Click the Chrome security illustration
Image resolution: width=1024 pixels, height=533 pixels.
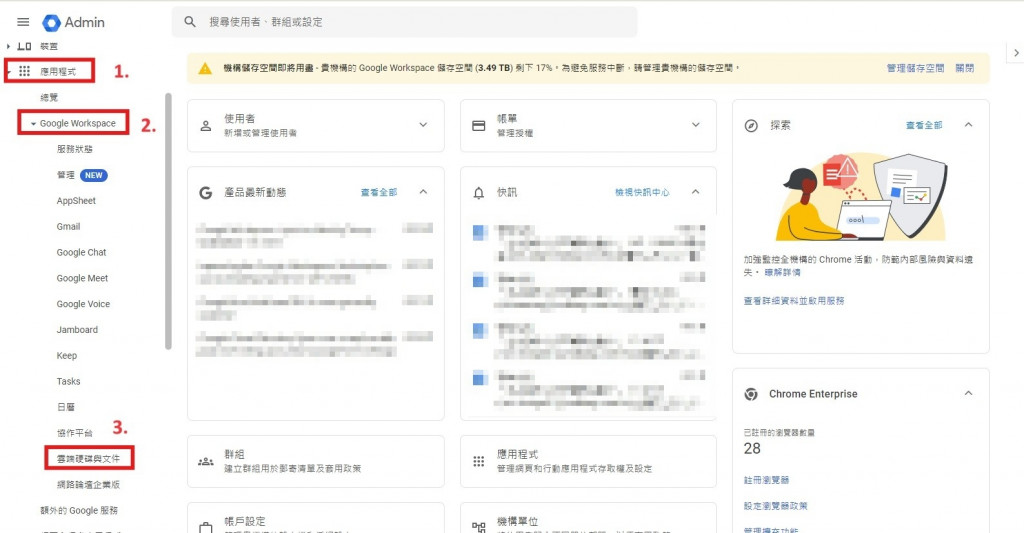(861, 196)
